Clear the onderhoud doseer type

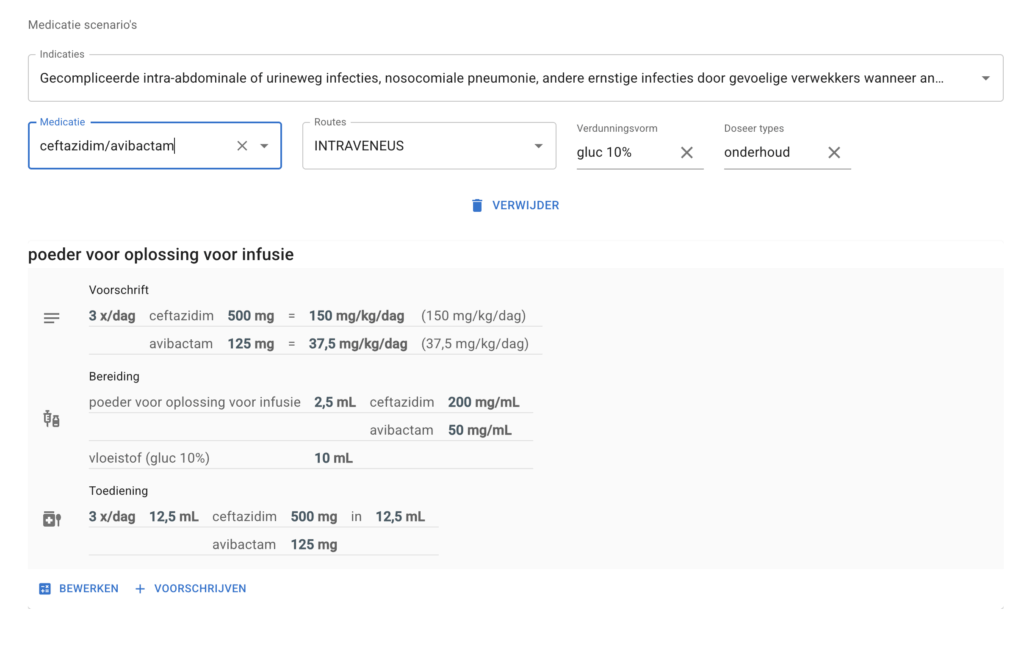[x=834, y=152]
